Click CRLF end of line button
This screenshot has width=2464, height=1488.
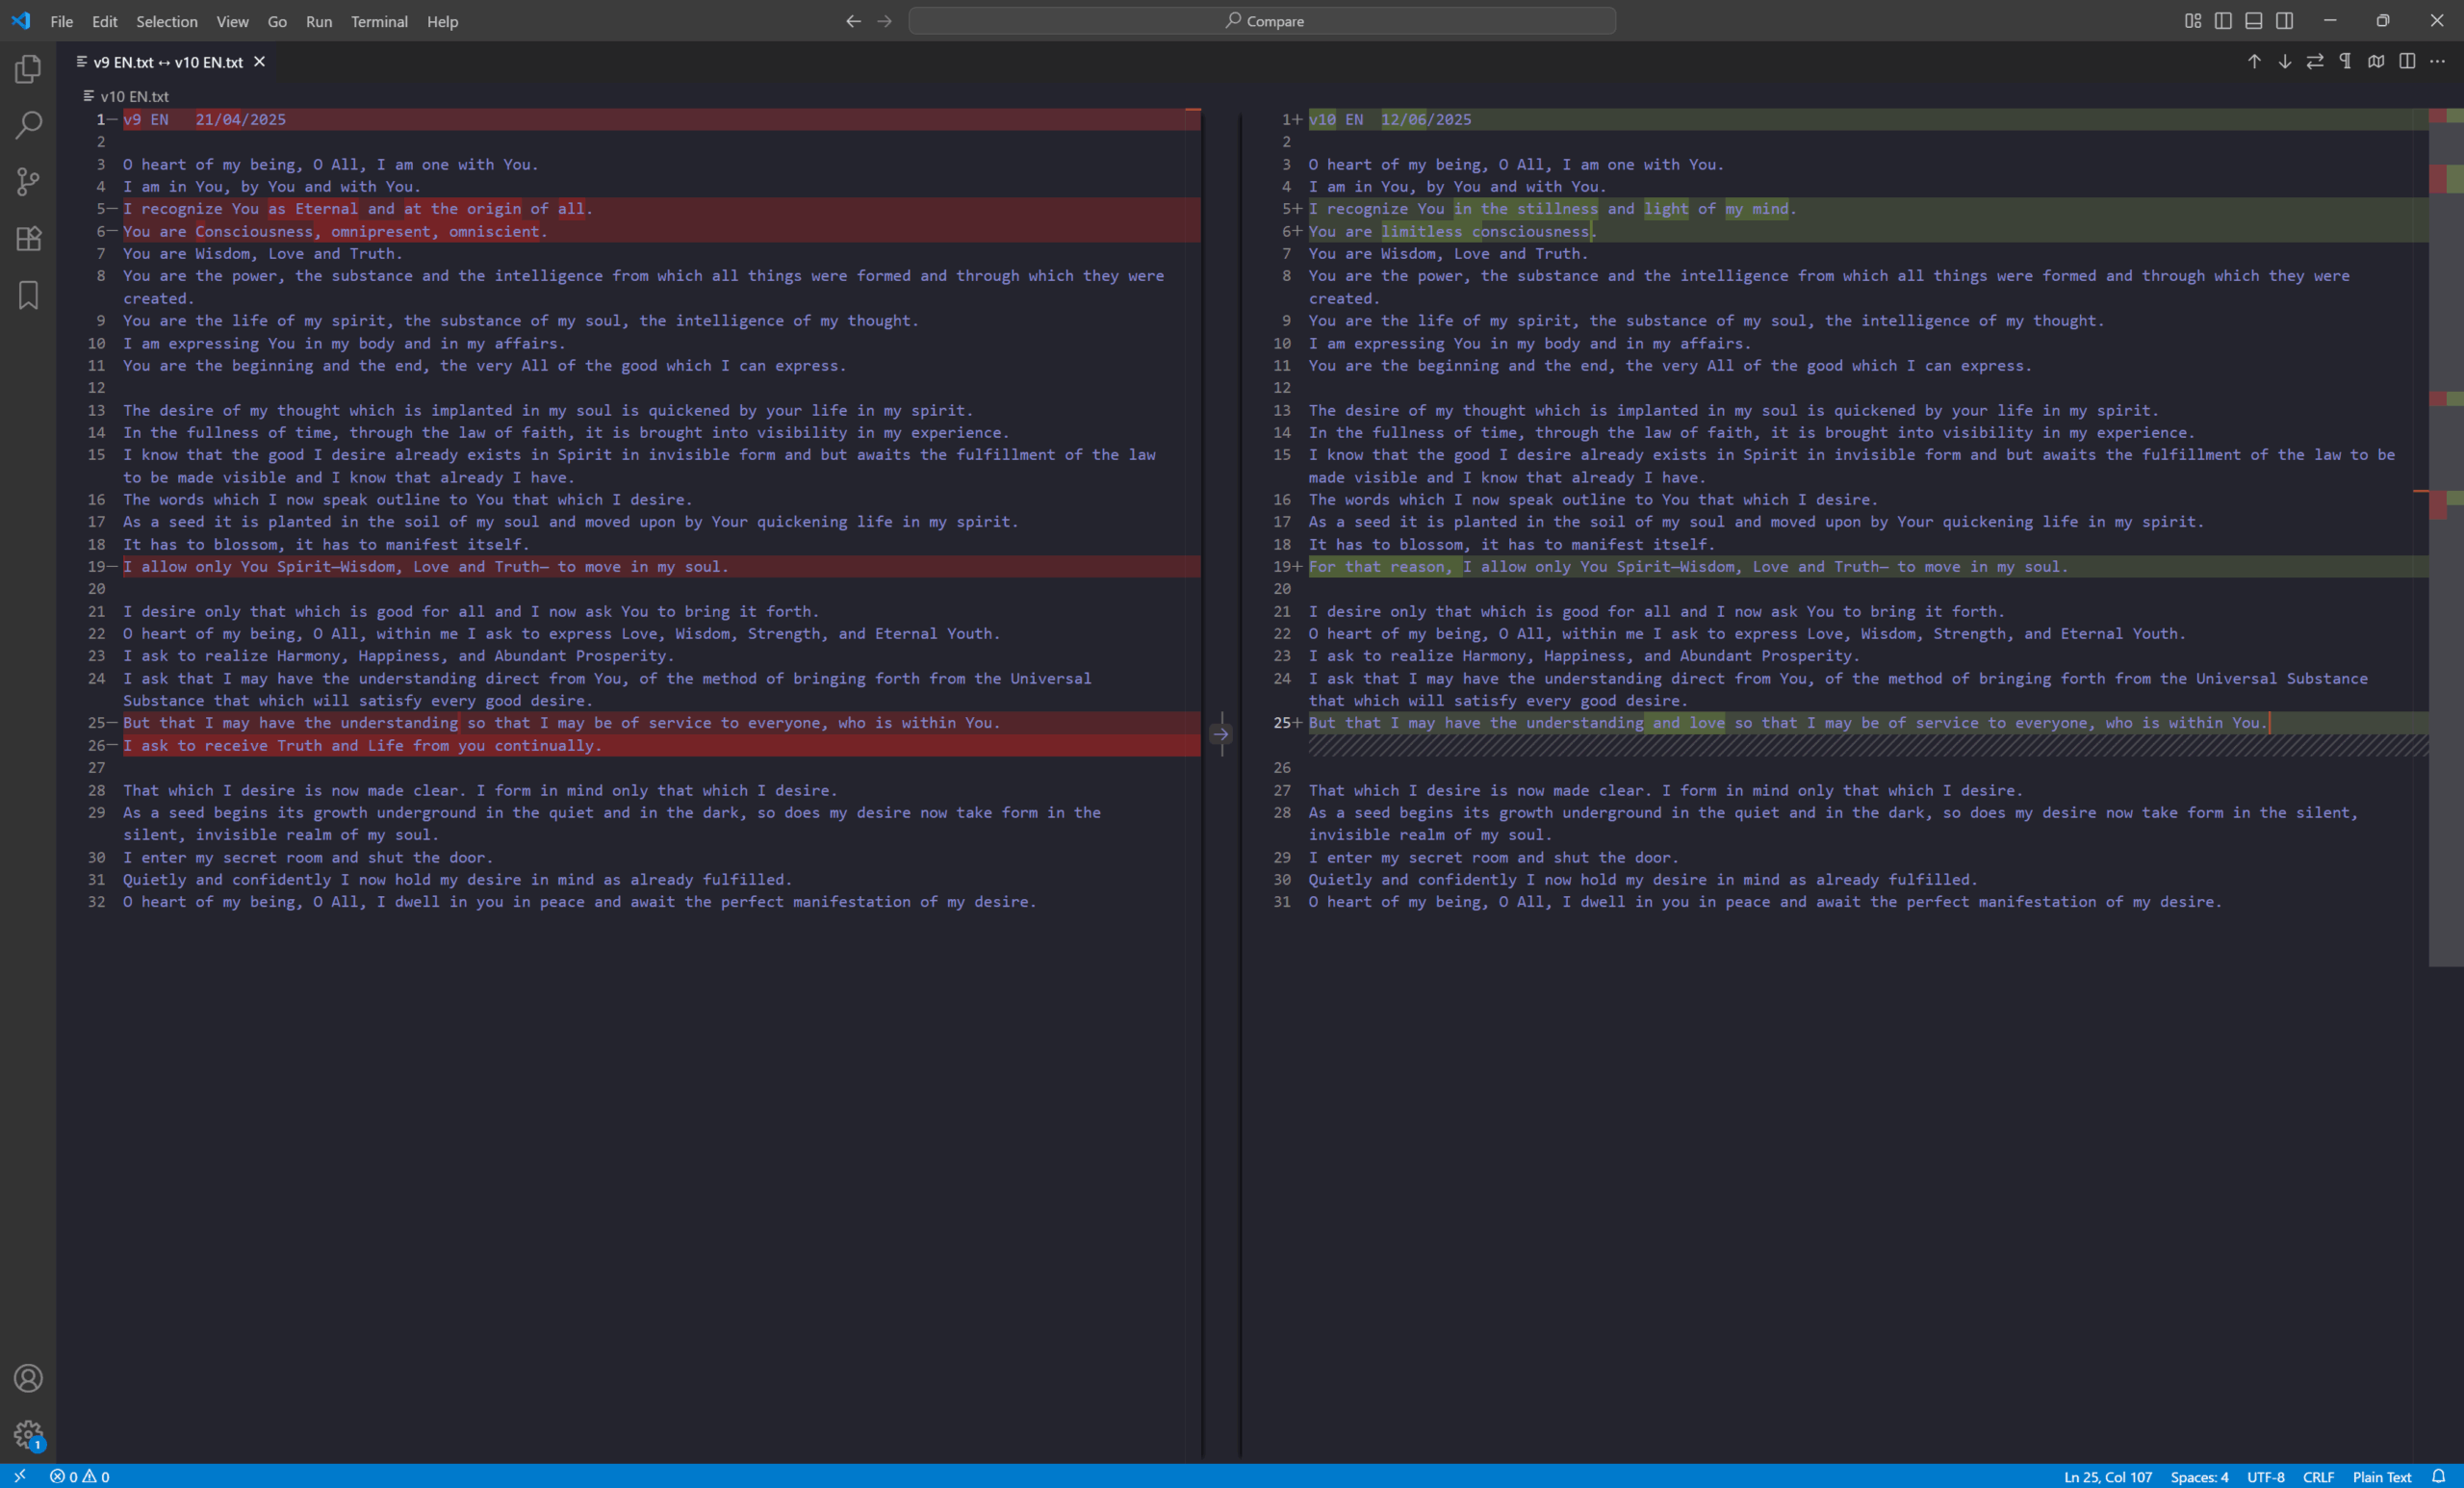[x=2318, y=1477]
